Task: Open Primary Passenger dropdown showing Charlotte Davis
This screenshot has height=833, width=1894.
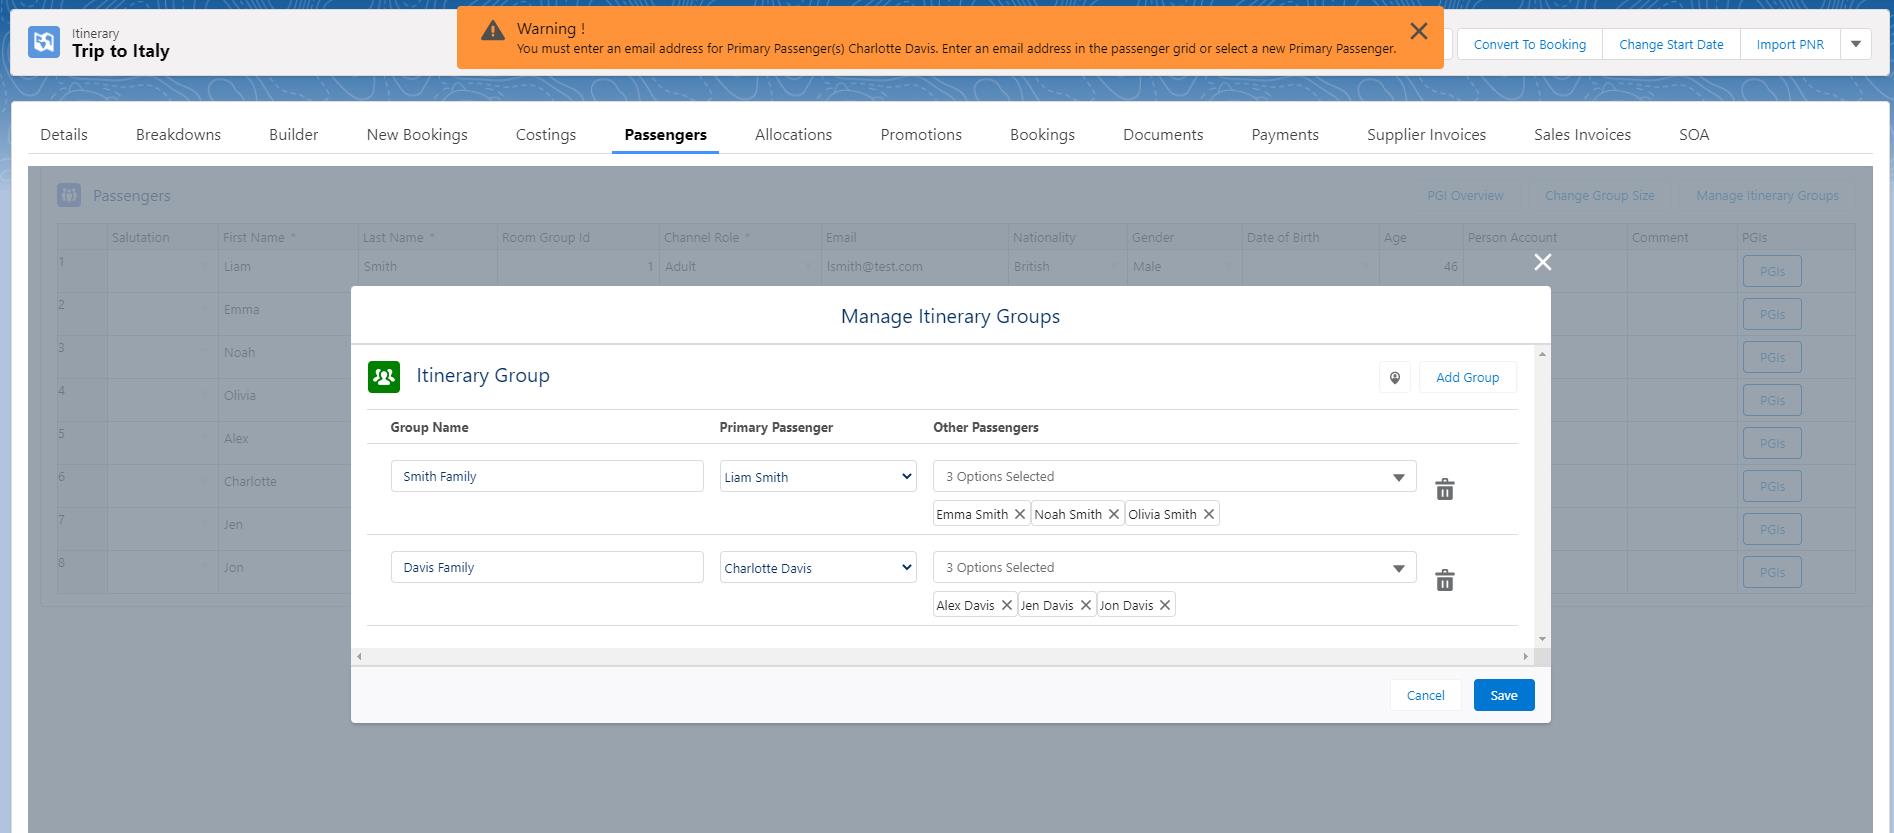Action: click(x=818, y=567)
